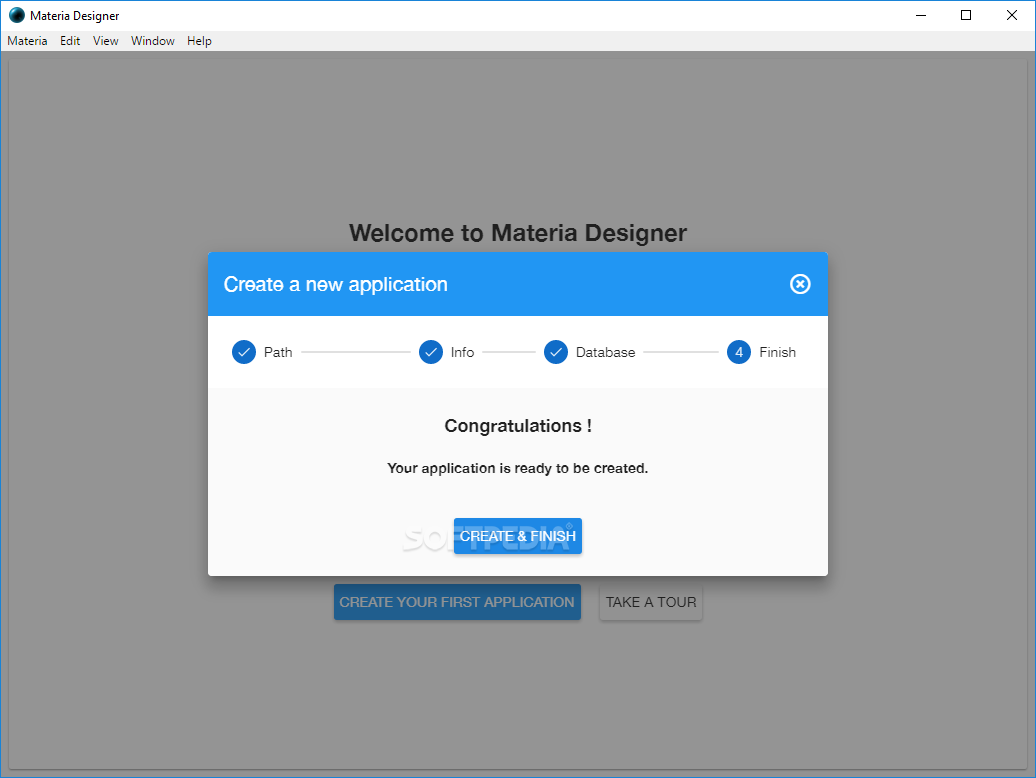Viewport: 1036px width, 778px height.
Task: Select the Path step label
Action: [278, 352]
